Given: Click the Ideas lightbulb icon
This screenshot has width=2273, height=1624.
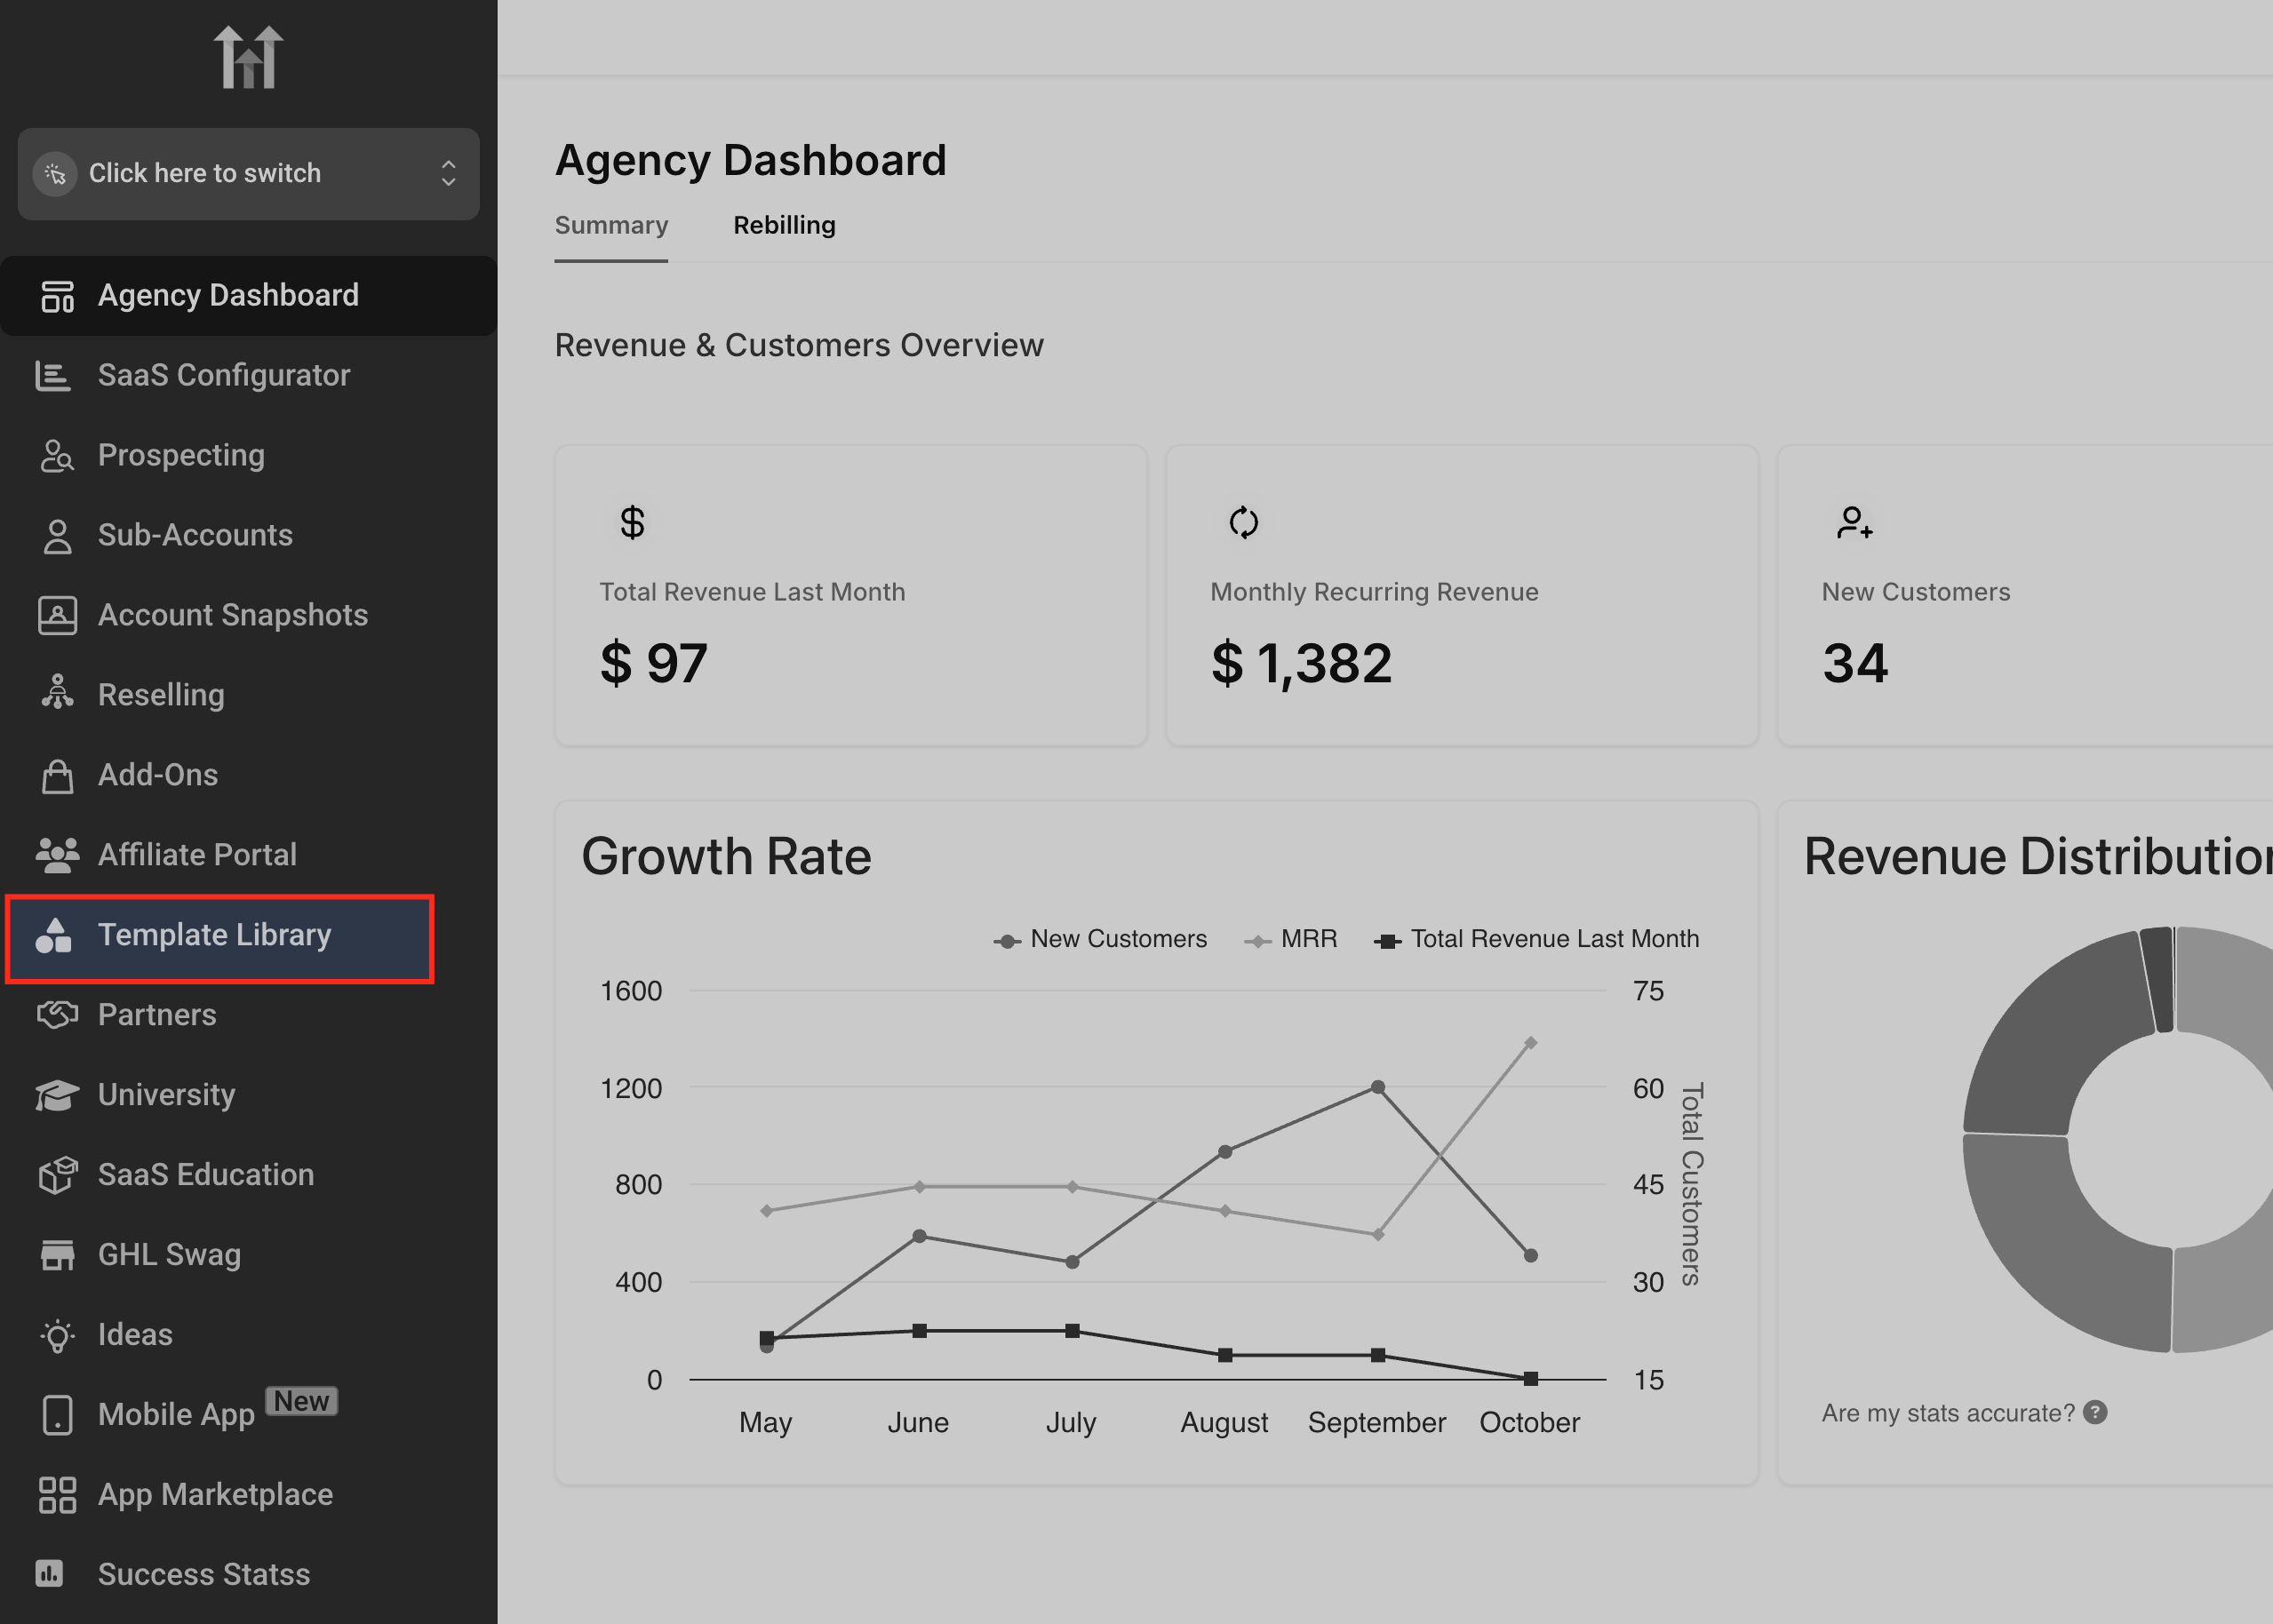Looking at the screenshot, I should pyautogui.click(x=57, y=1335).
